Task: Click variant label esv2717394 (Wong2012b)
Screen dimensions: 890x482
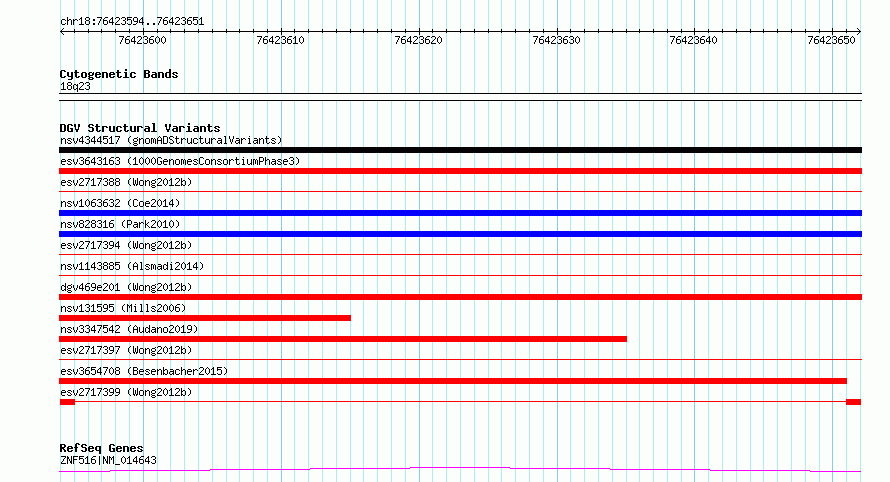Action: pyautogui.click(x=126, y=245)
